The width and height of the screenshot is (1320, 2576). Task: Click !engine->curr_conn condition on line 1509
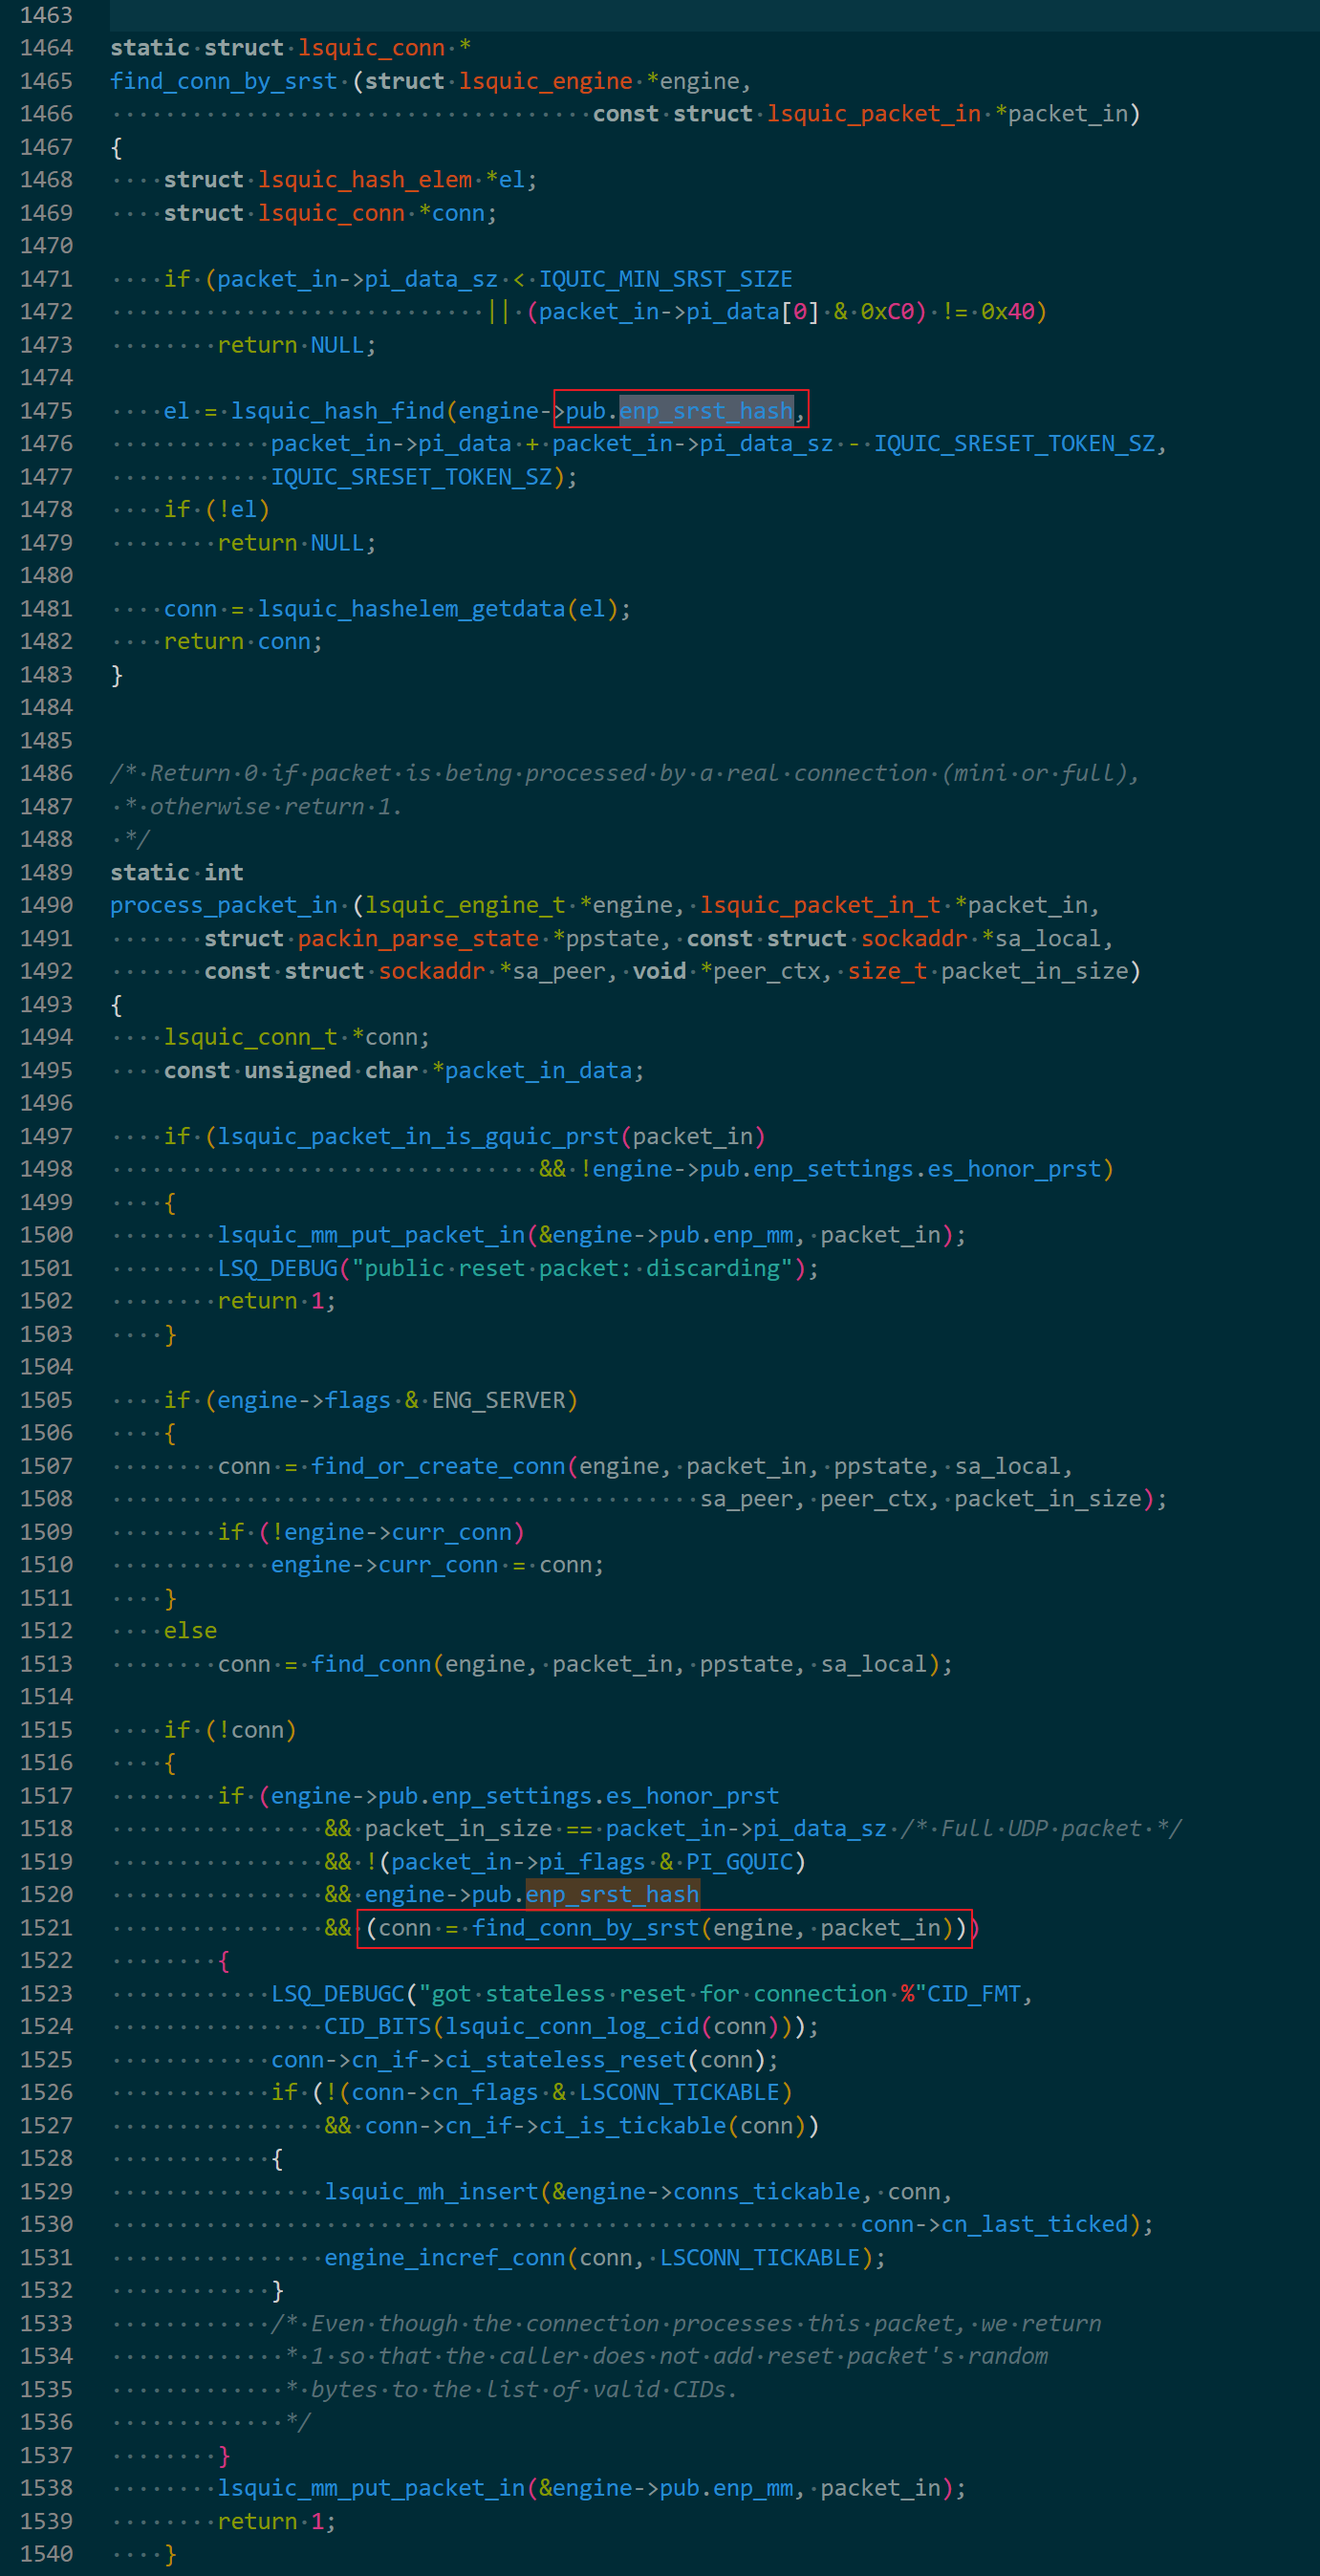coord(391,1532)
